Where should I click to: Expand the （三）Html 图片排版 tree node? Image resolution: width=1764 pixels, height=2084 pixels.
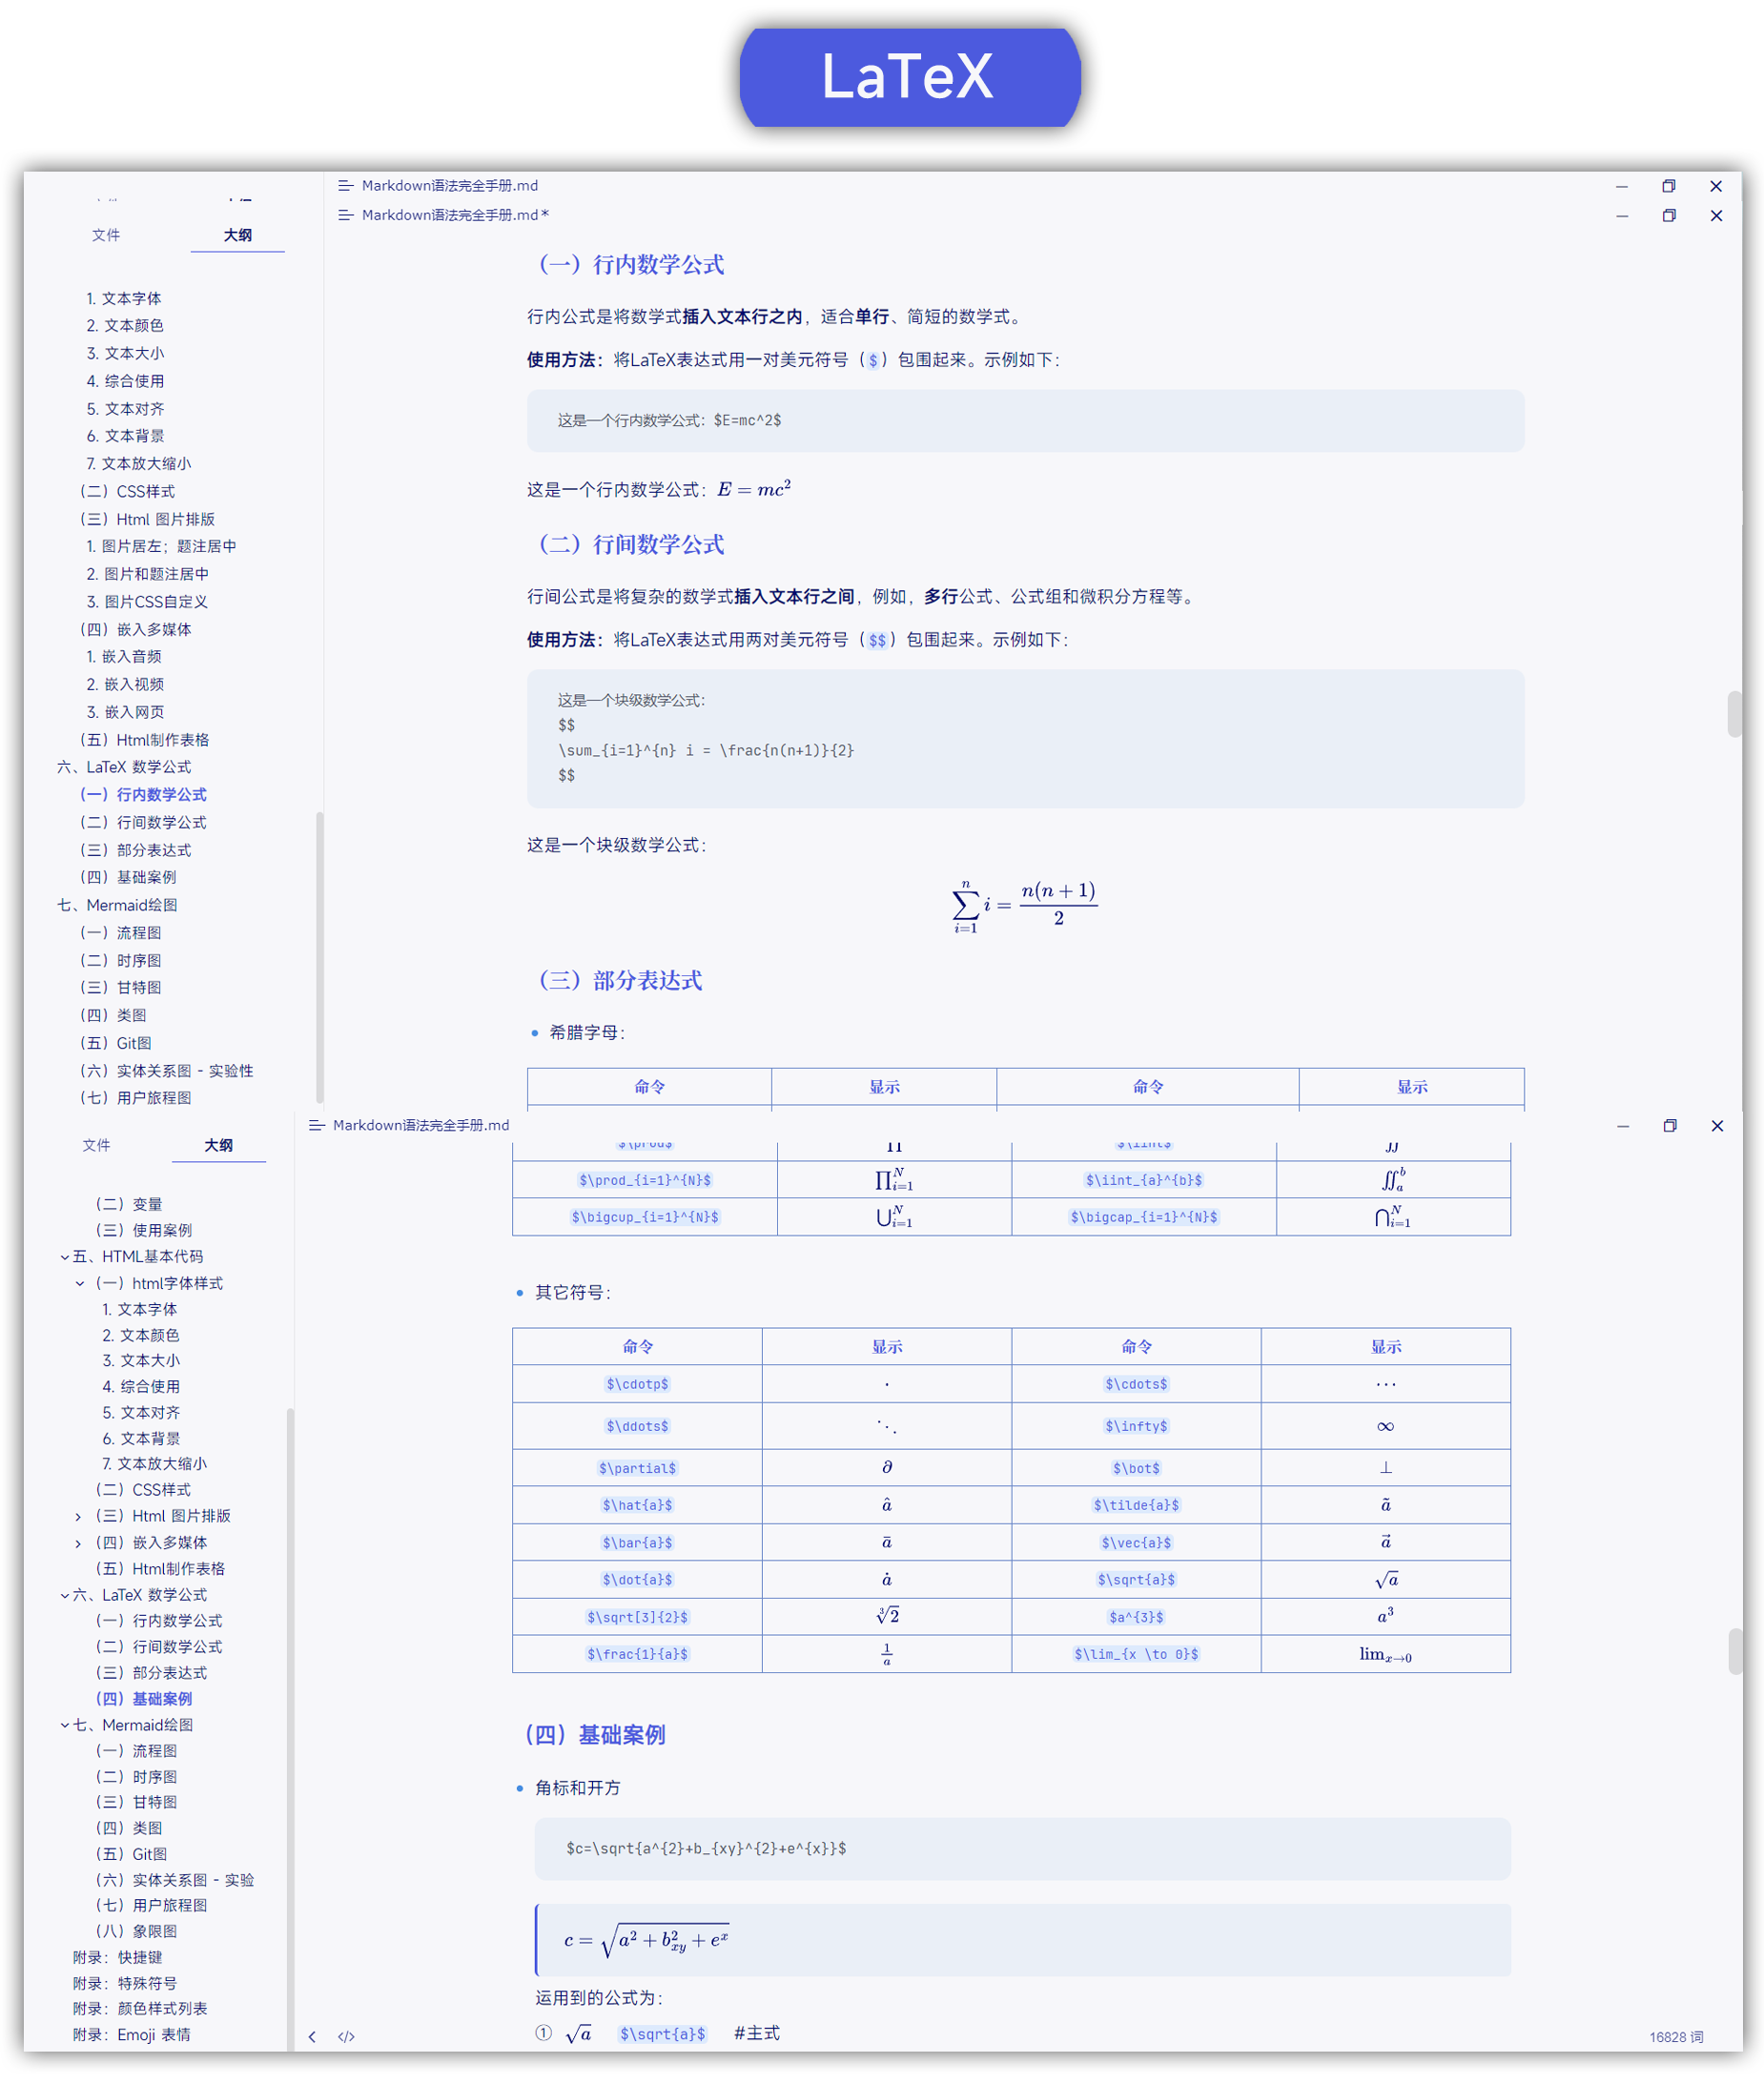point(79,1516)
